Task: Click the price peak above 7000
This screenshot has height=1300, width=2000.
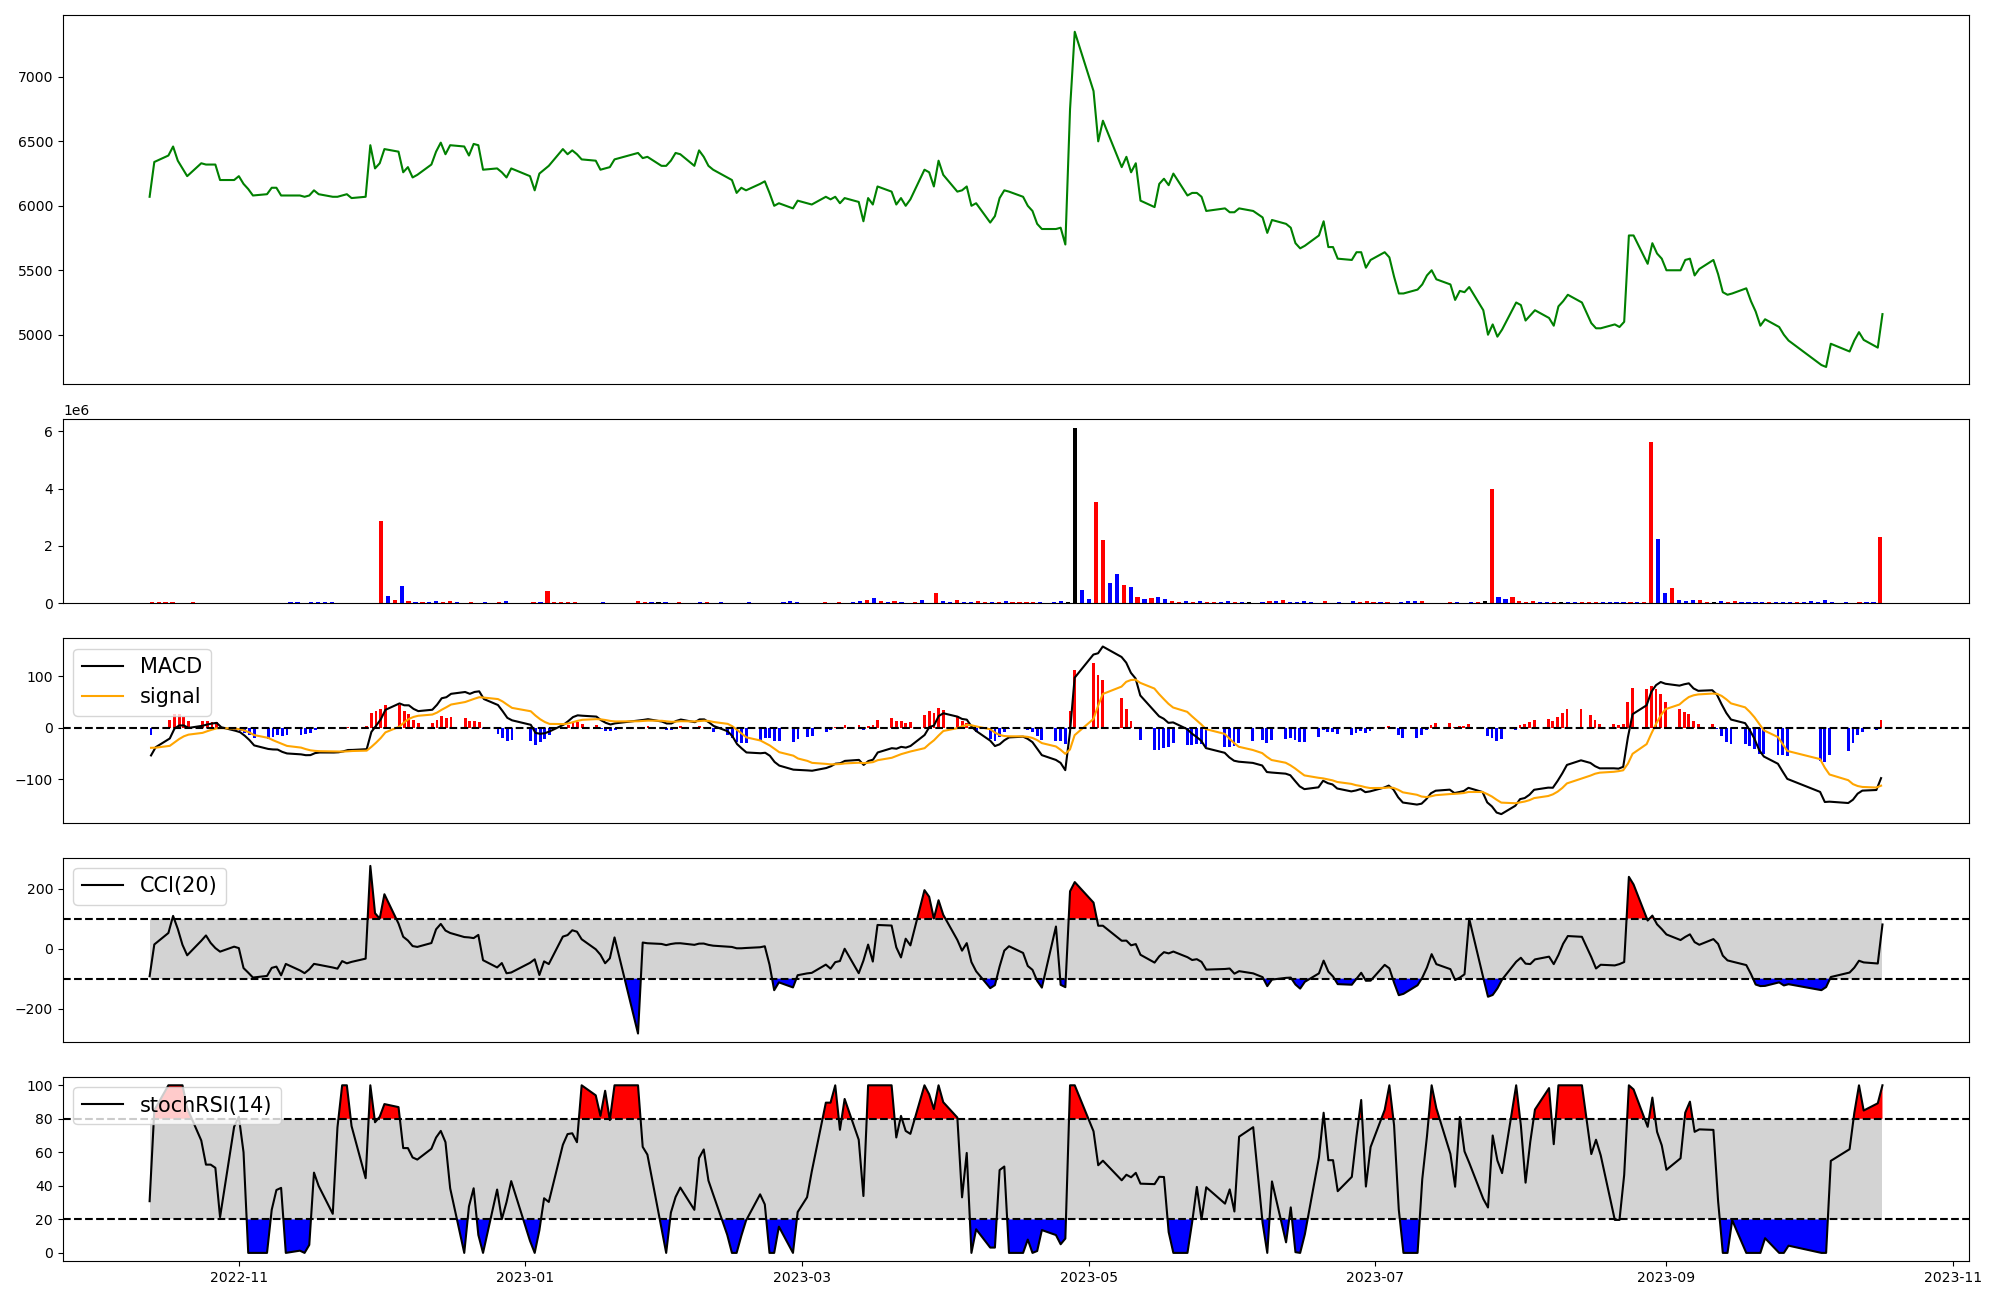Action: coord(1074,33)
